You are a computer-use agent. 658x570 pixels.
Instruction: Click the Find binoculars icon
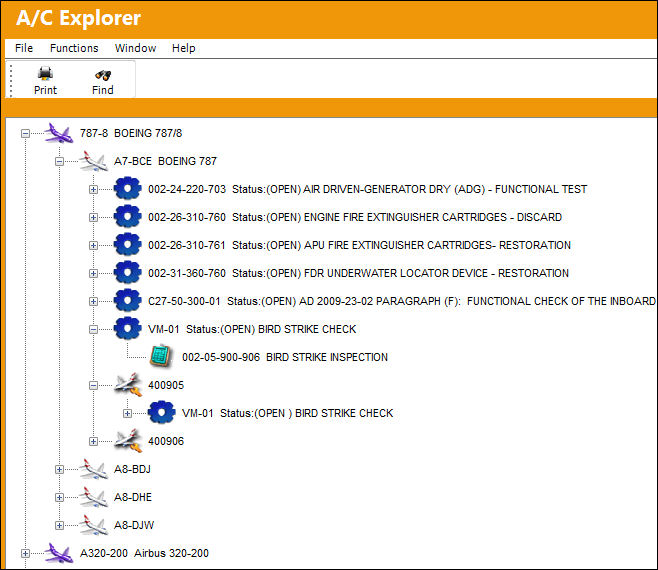coord(103,75)
